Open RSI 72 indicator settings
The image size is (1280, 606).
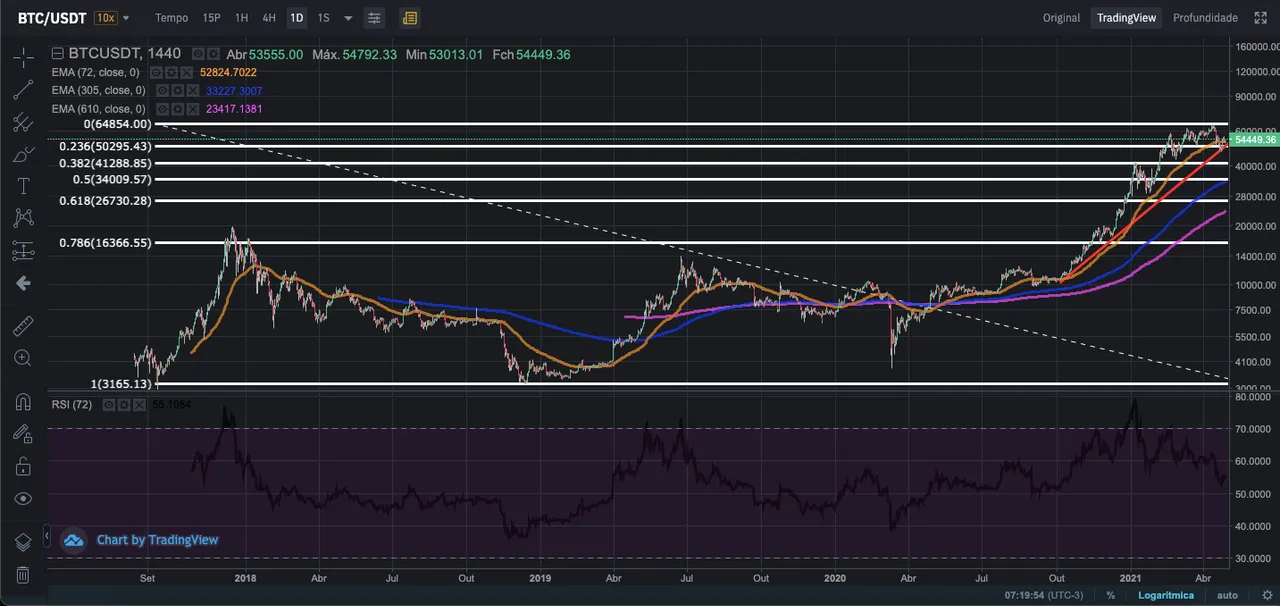click(x=125, y=404)
